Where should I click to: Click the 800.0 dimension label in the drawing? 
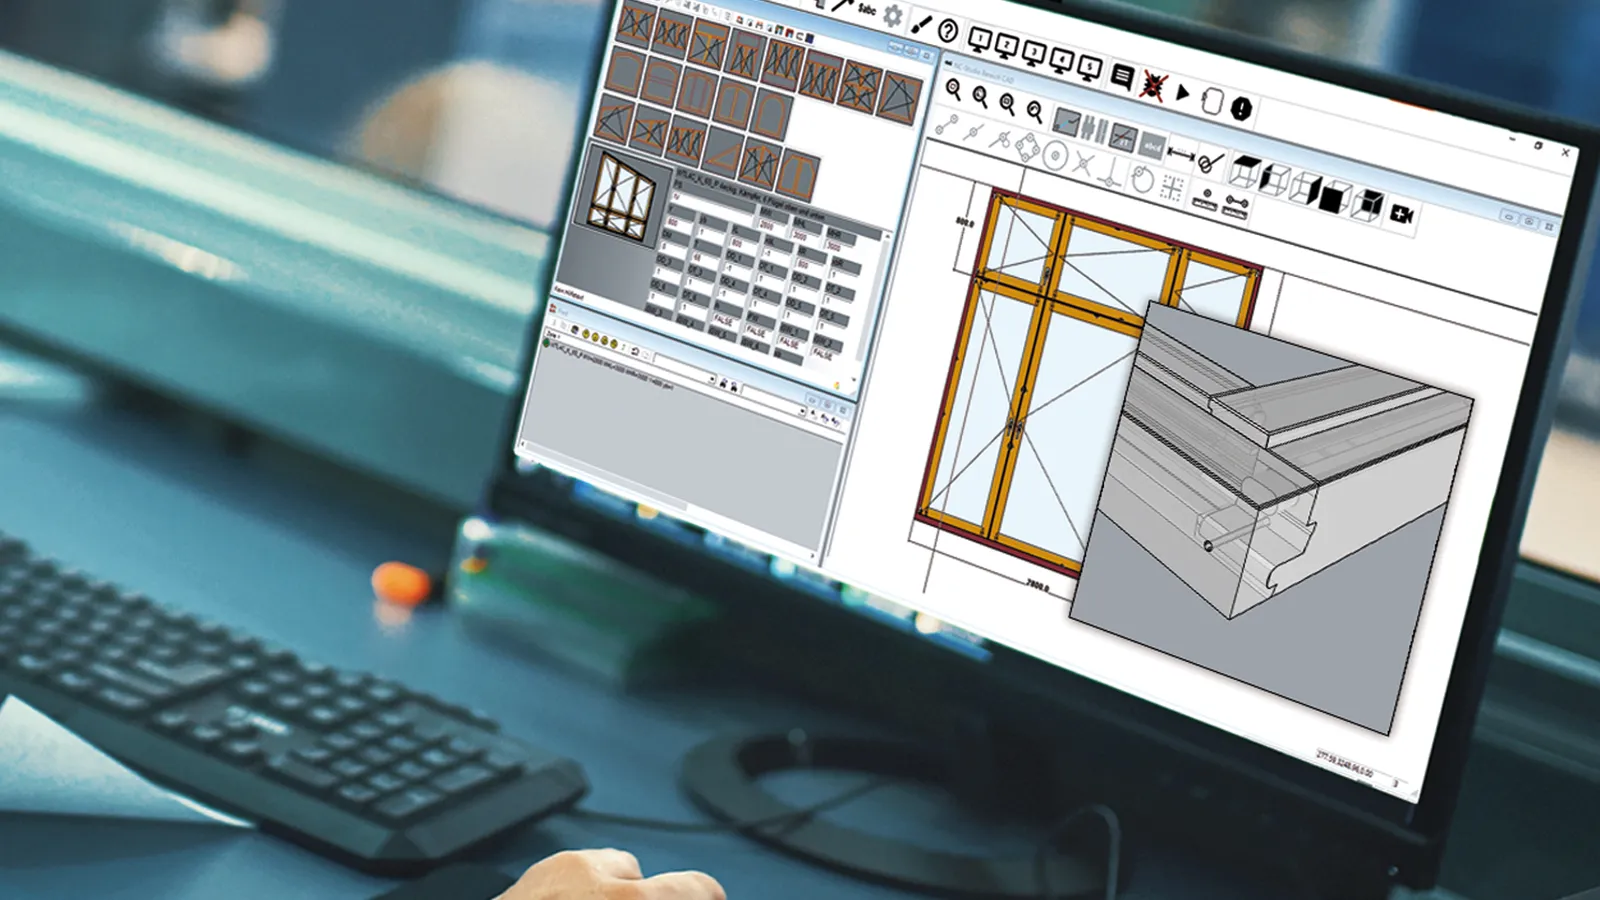pyautogui.click(x=964, y=221)
